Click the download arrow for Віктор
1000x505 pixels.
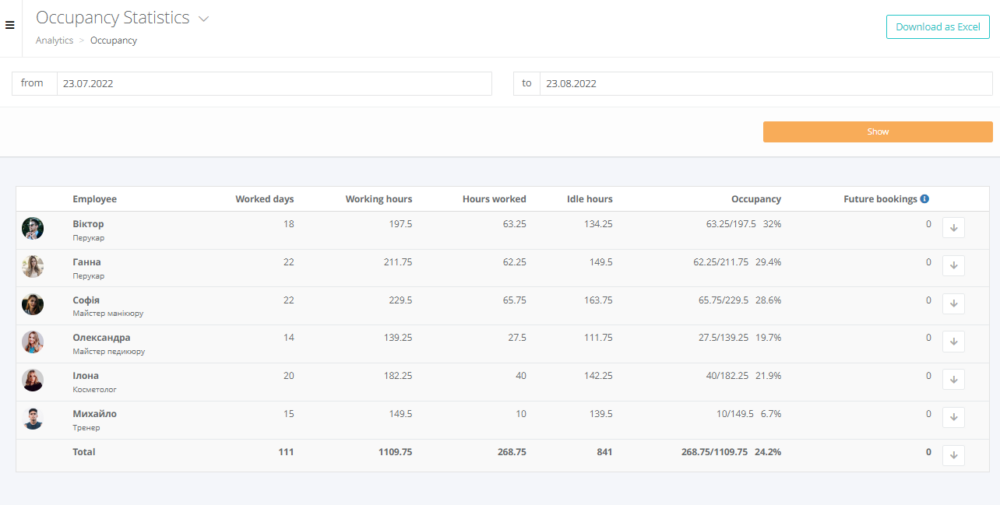coord(953,228)
